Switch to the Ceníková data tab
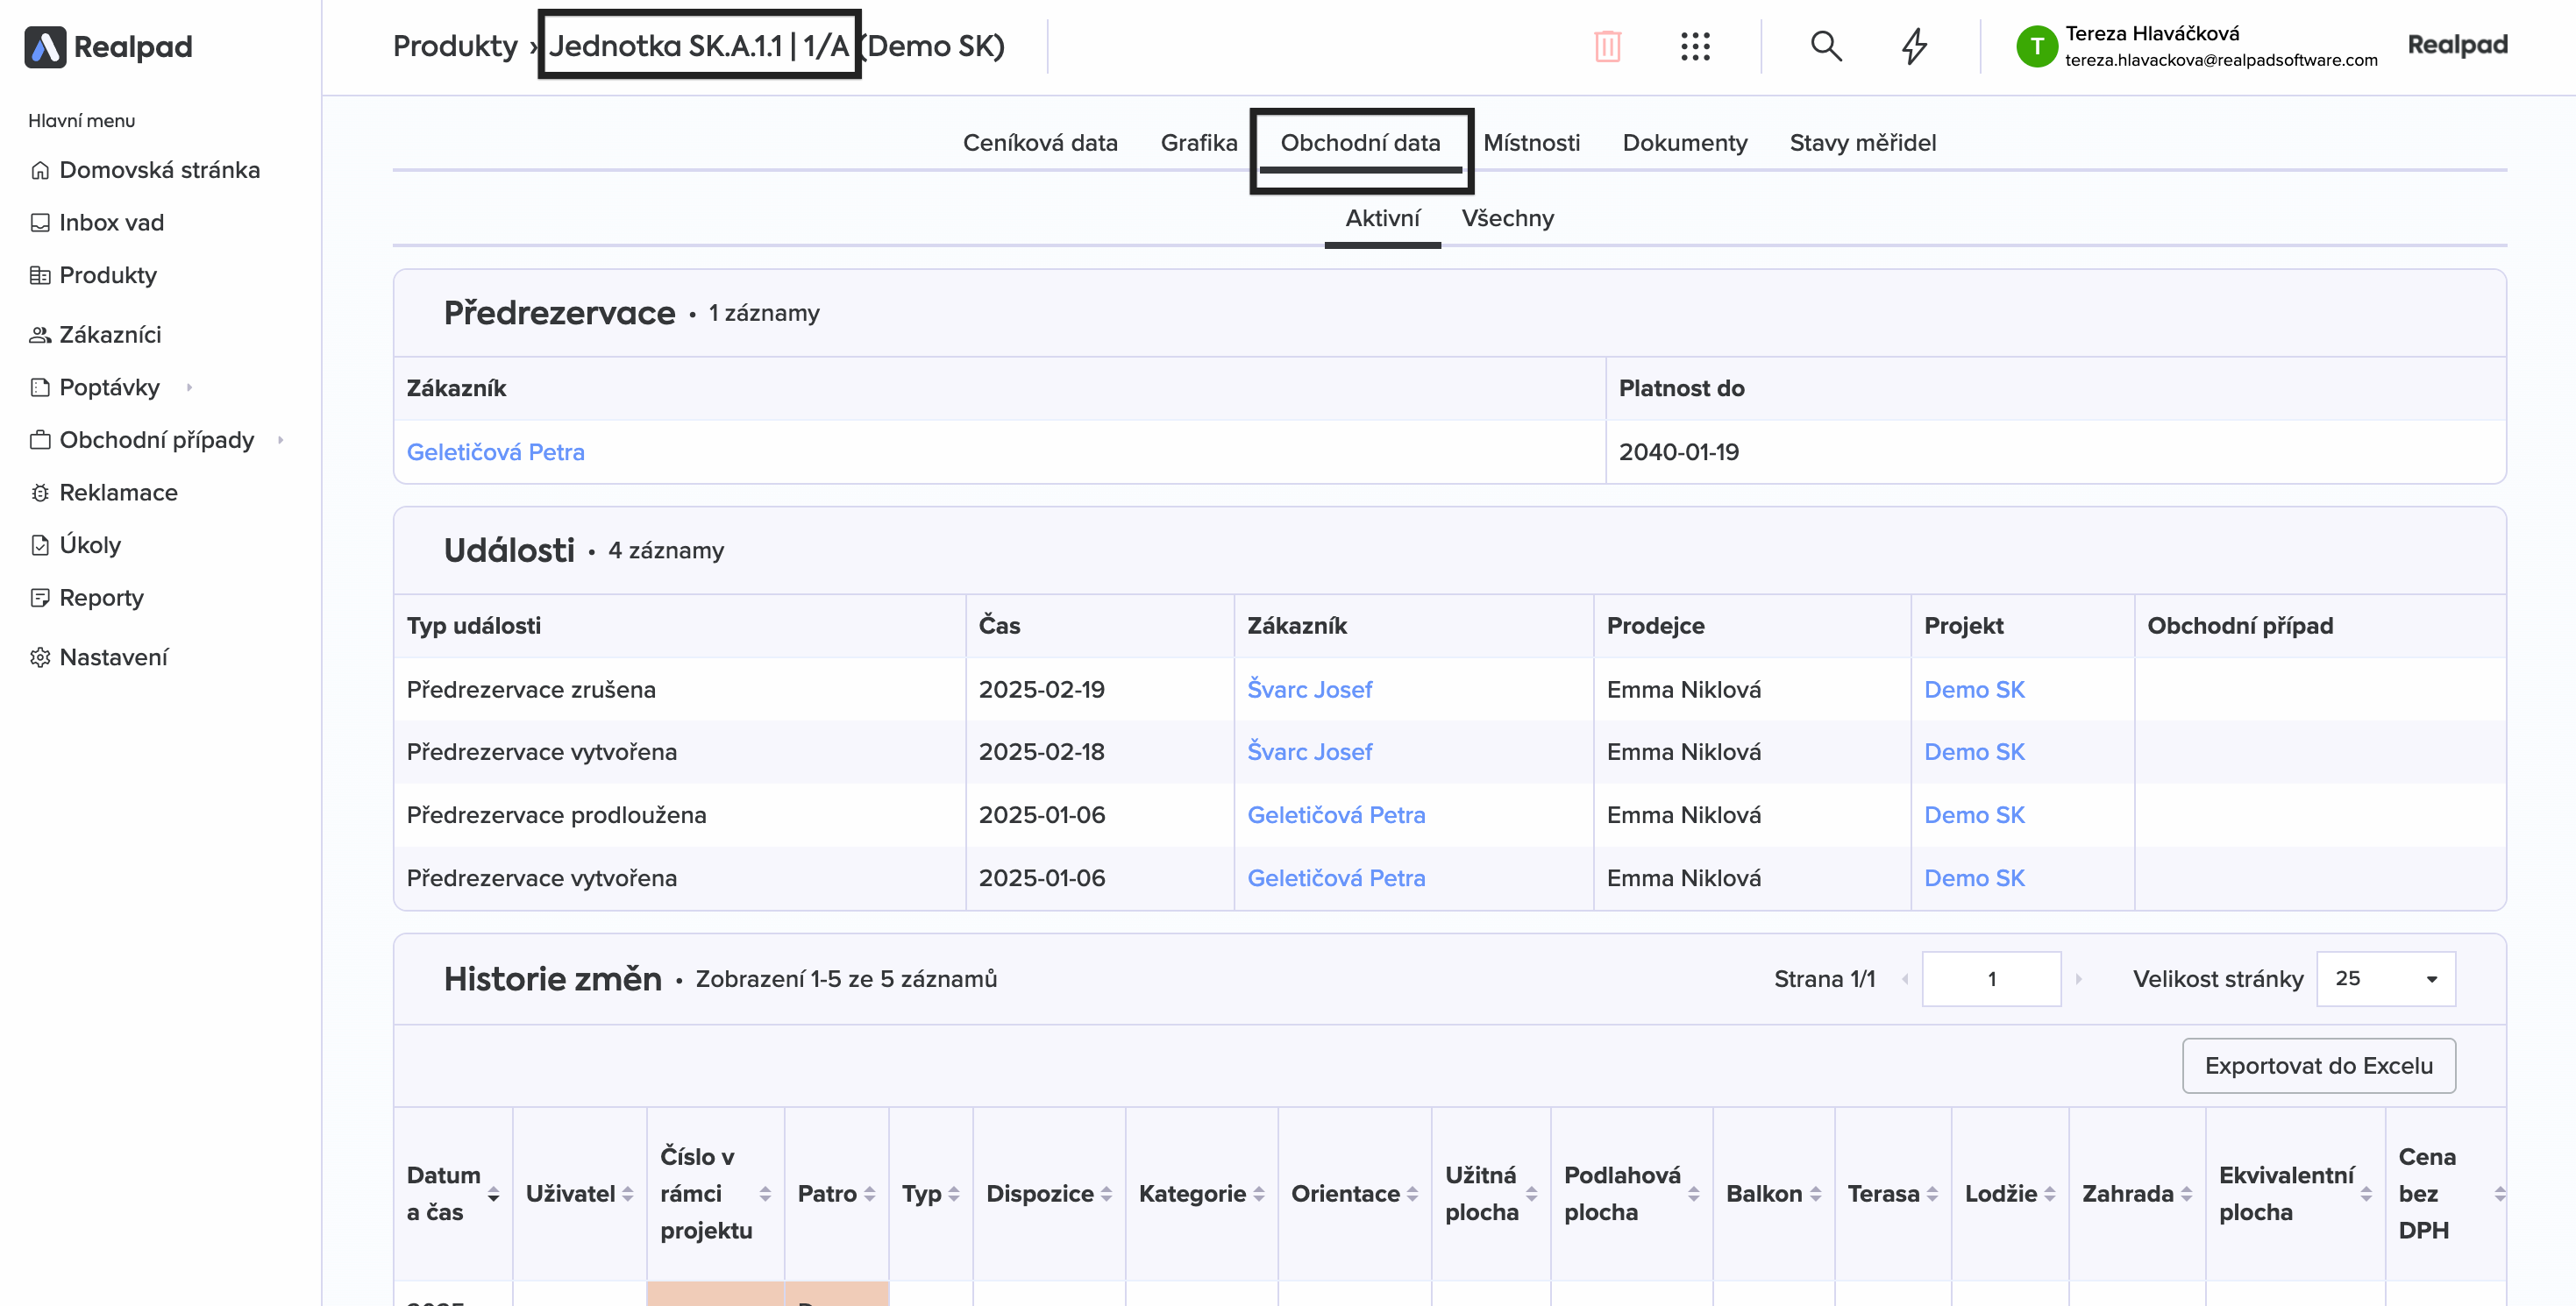This screenshot has width=2576, height=1306. click(x=1039, y=143)
